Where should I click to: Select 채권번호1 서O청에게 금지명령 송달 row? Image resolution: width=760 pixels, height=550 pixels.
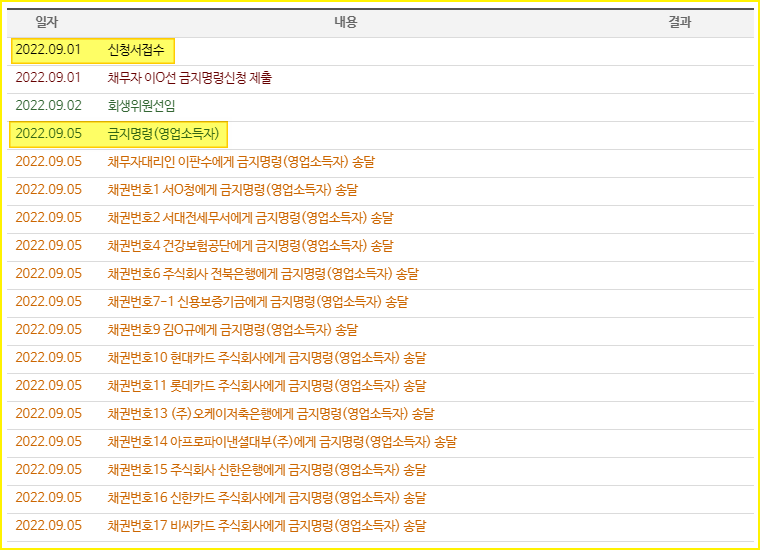tap(232, 190)
